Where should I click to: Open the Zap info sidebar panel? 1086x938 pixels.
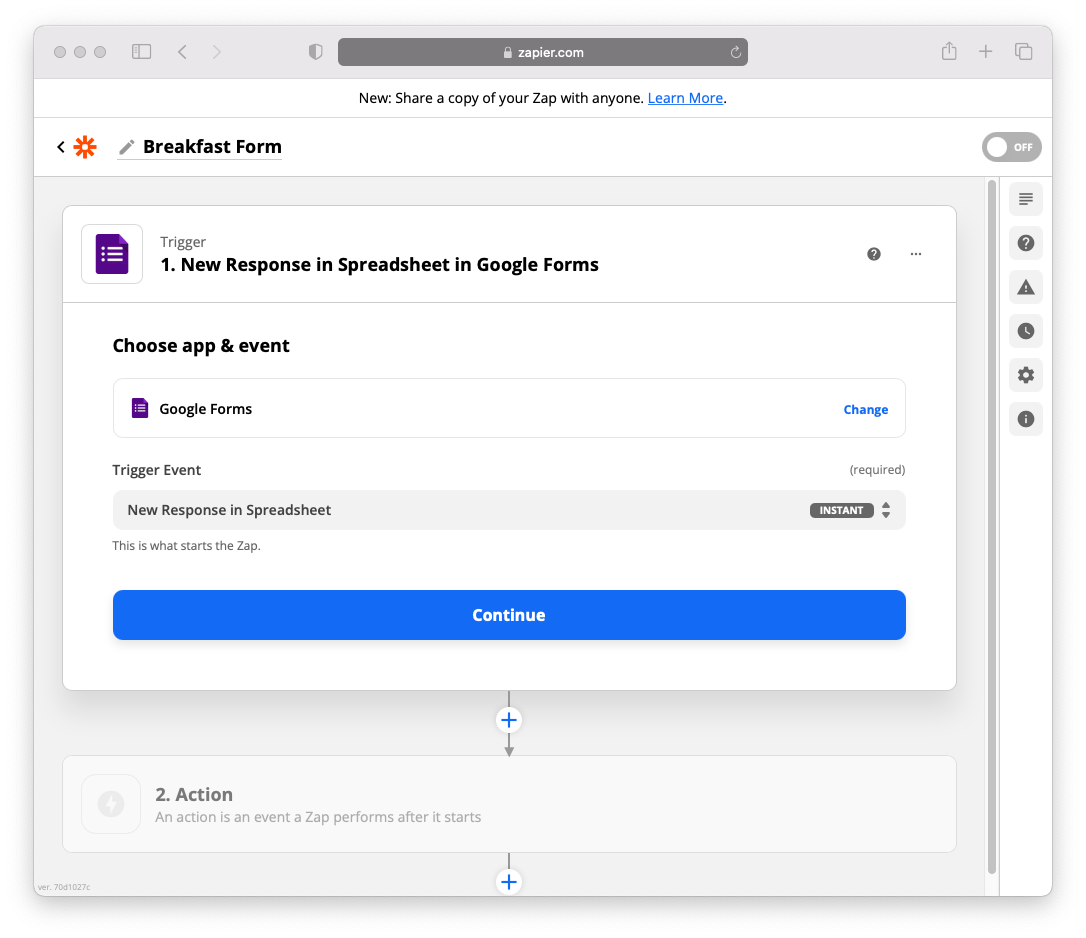pos(1026,419)
